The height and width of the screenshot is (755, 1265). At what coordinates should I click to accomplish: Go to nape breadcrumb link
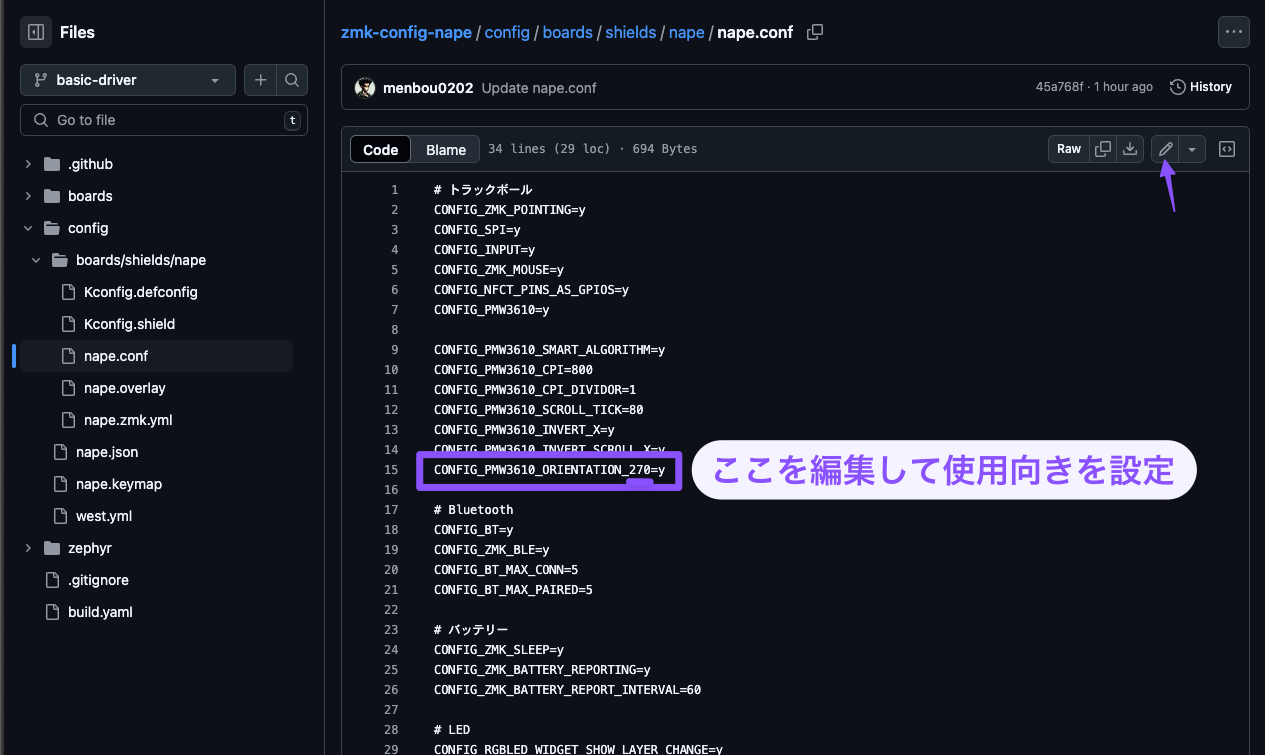tap(687, 32)
